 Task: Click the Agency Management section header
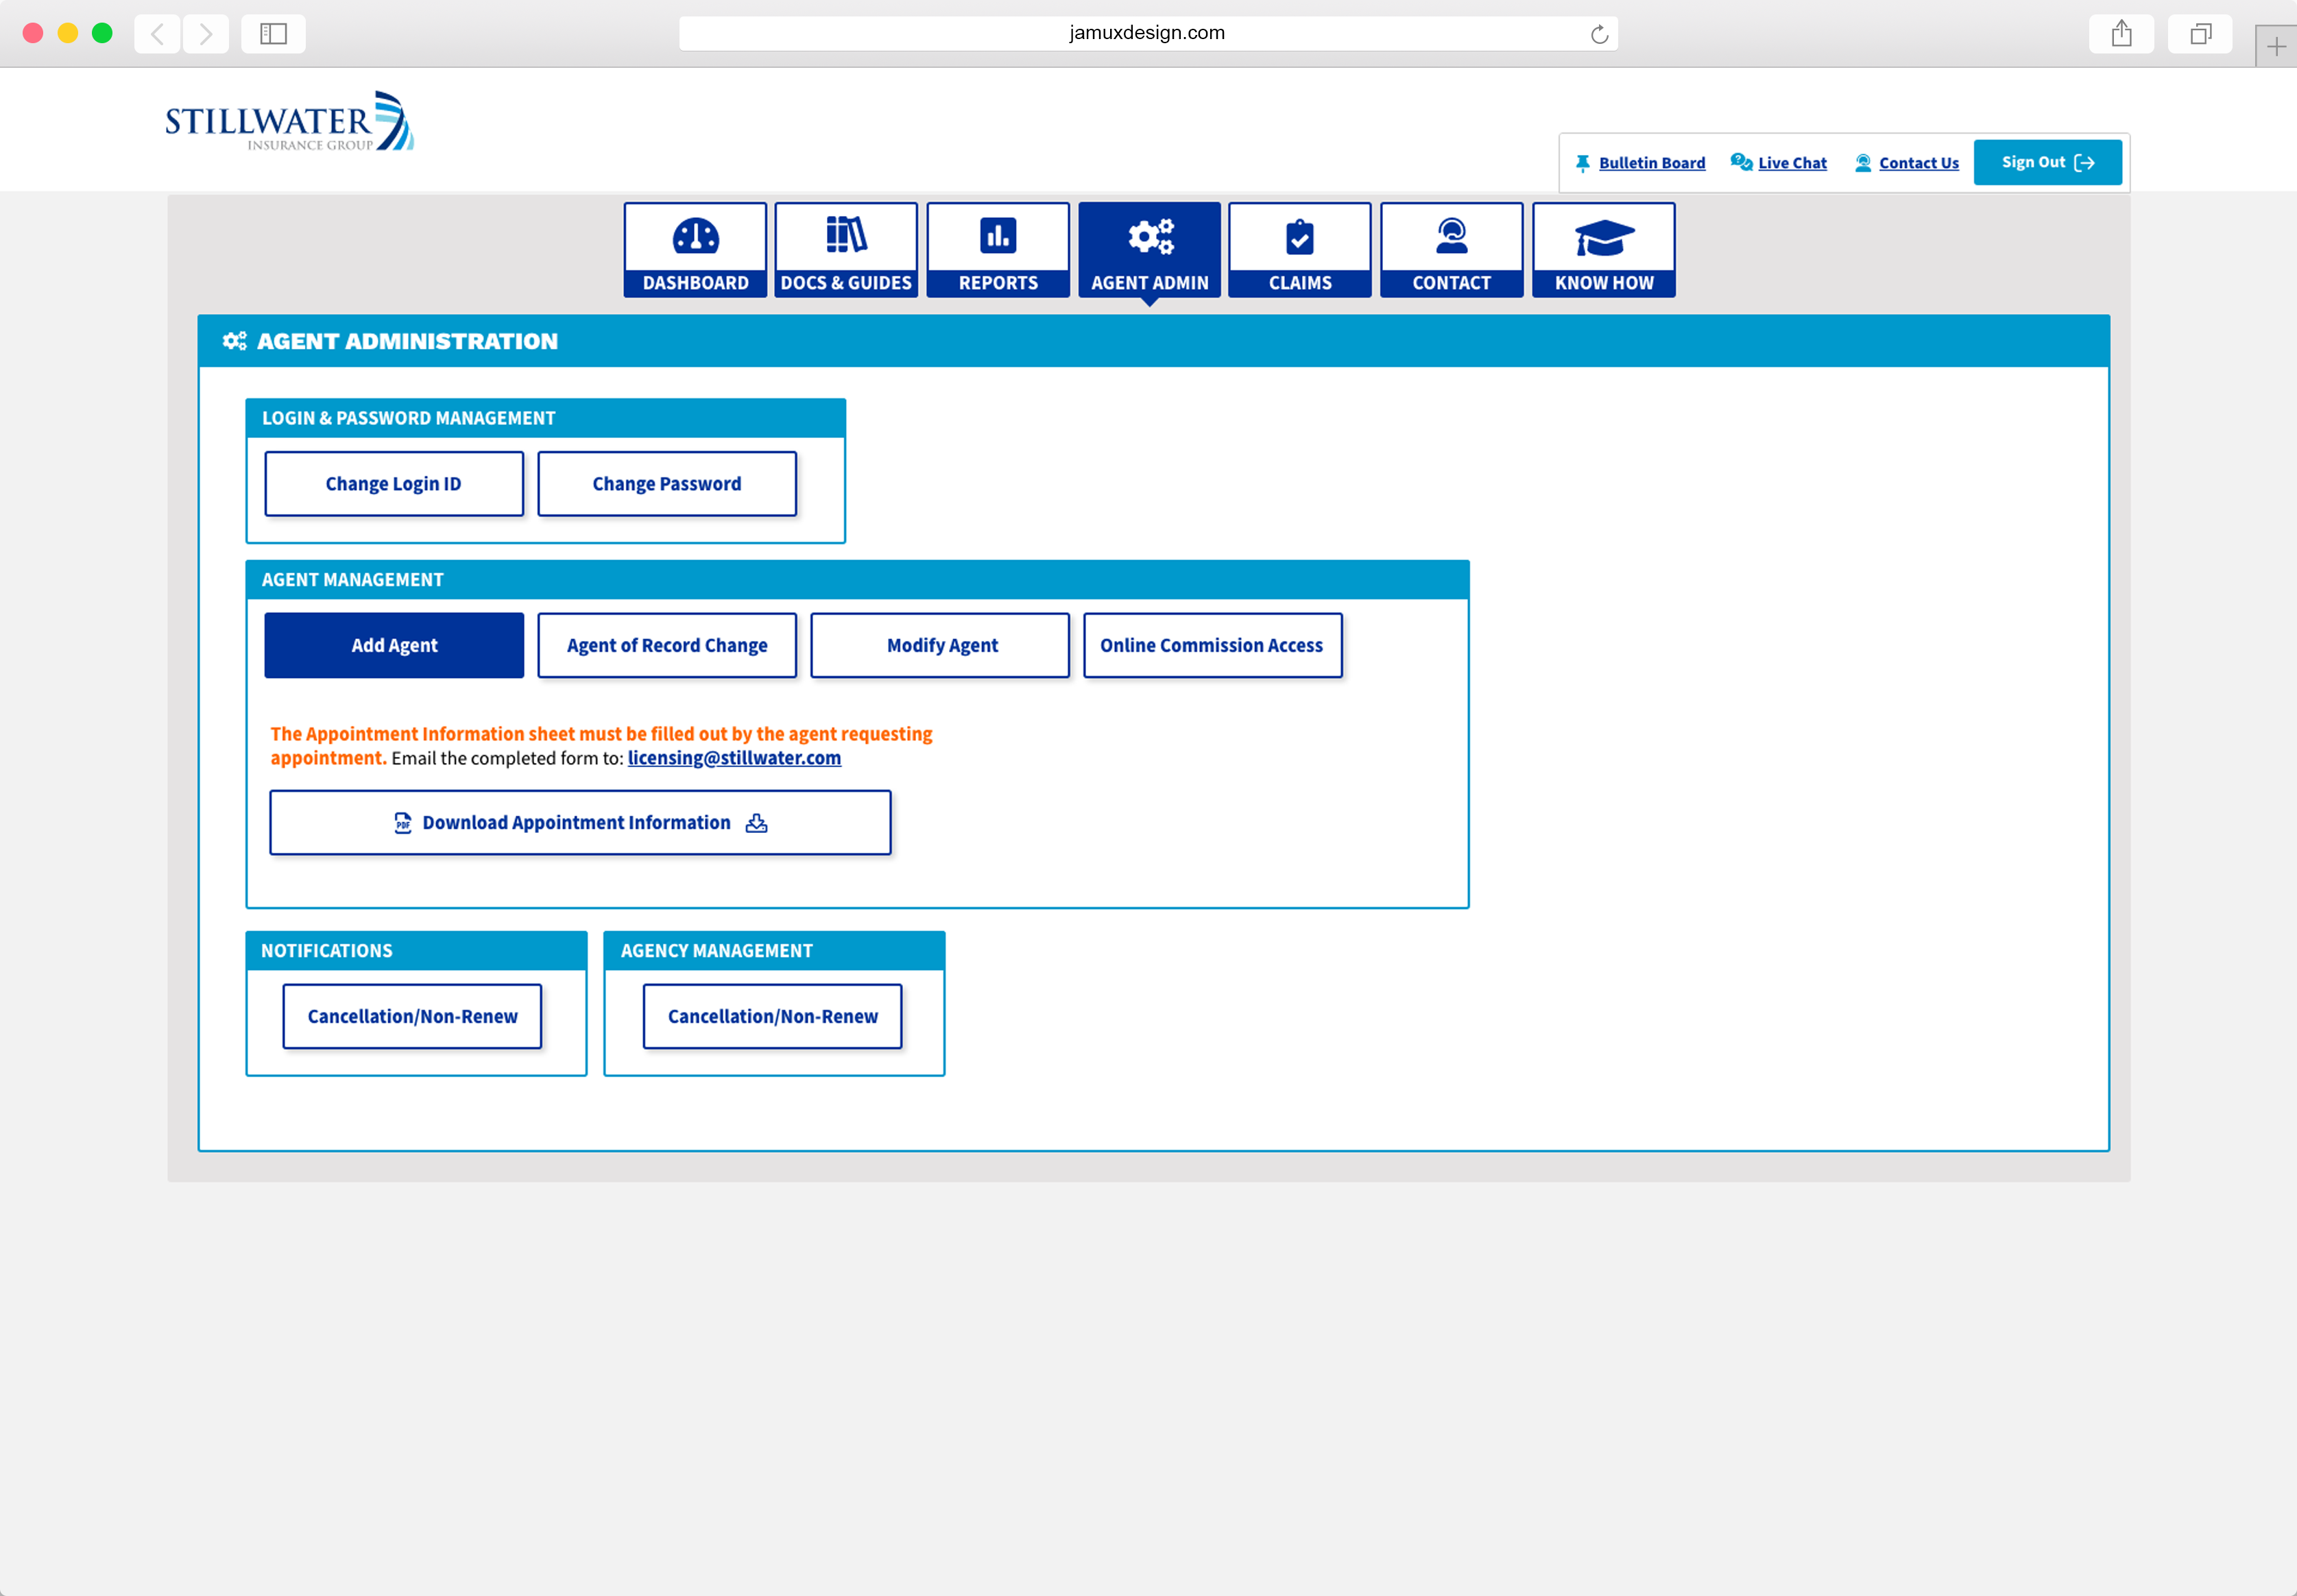(x=774, y=951)
